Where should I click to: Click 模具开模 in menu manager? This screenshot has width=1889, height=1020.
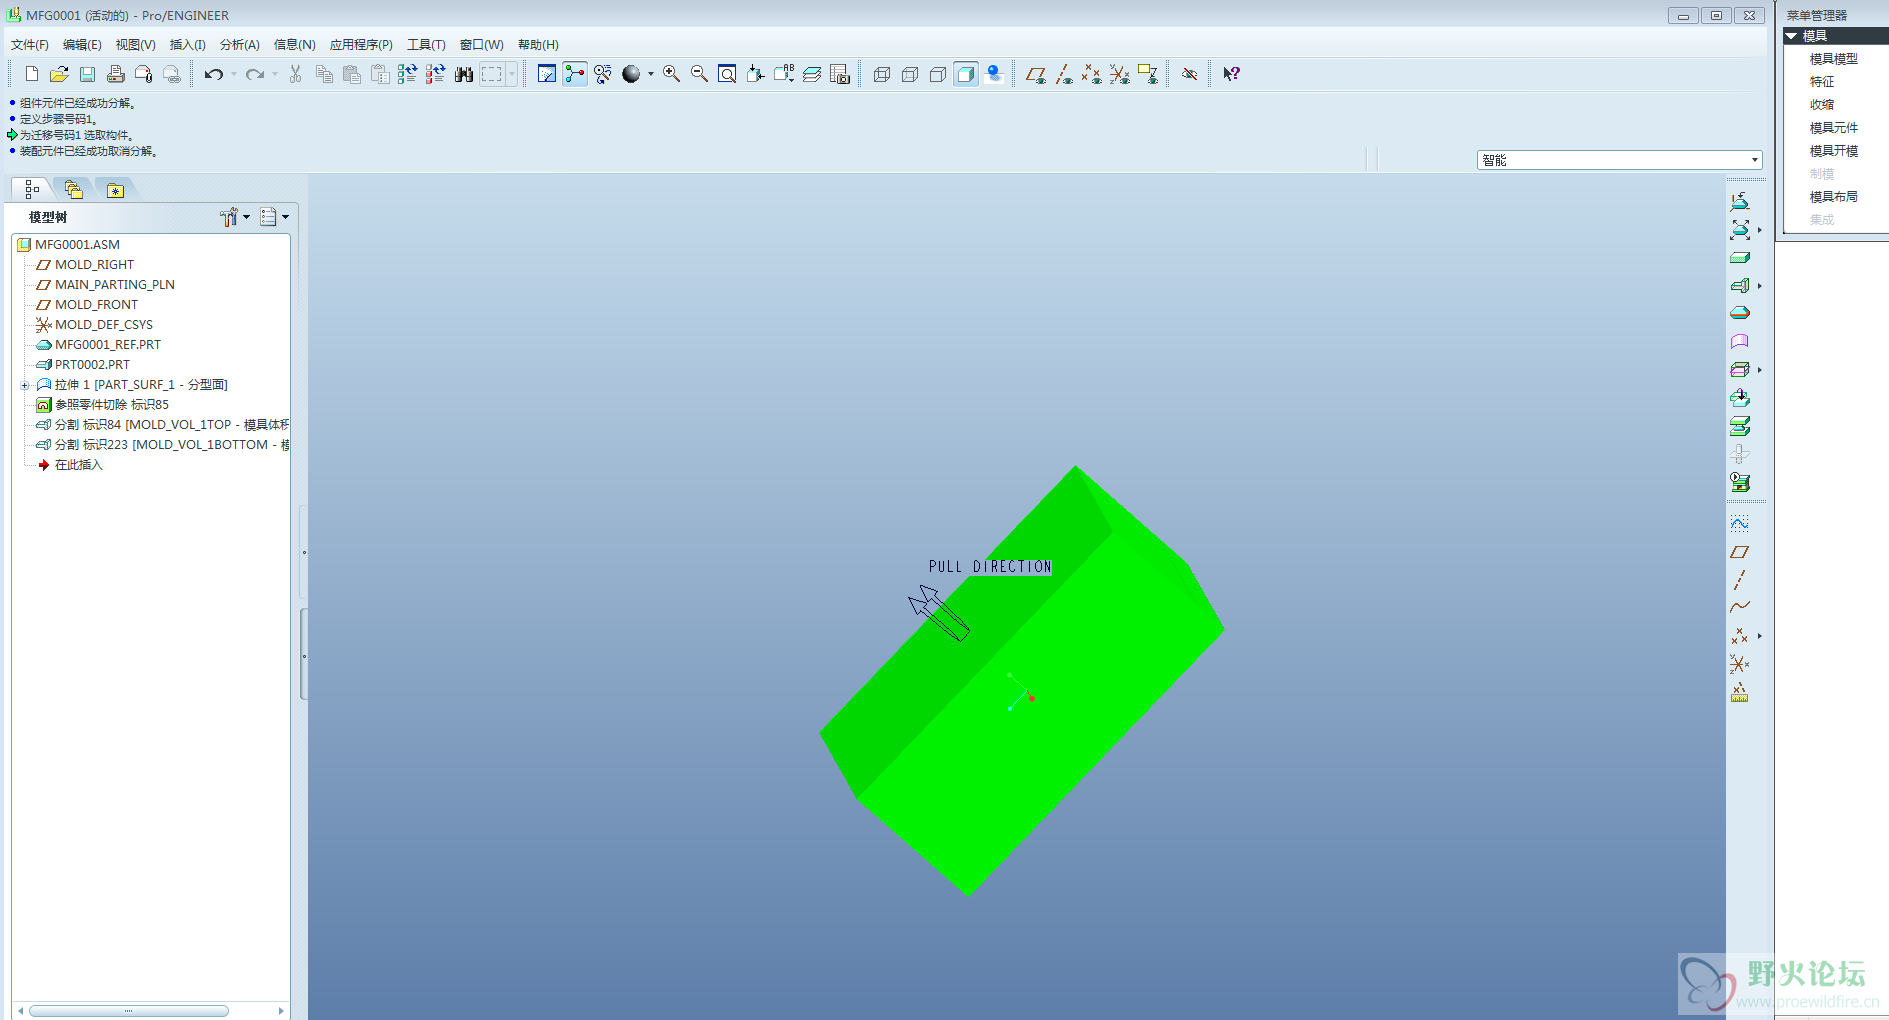1833,151
